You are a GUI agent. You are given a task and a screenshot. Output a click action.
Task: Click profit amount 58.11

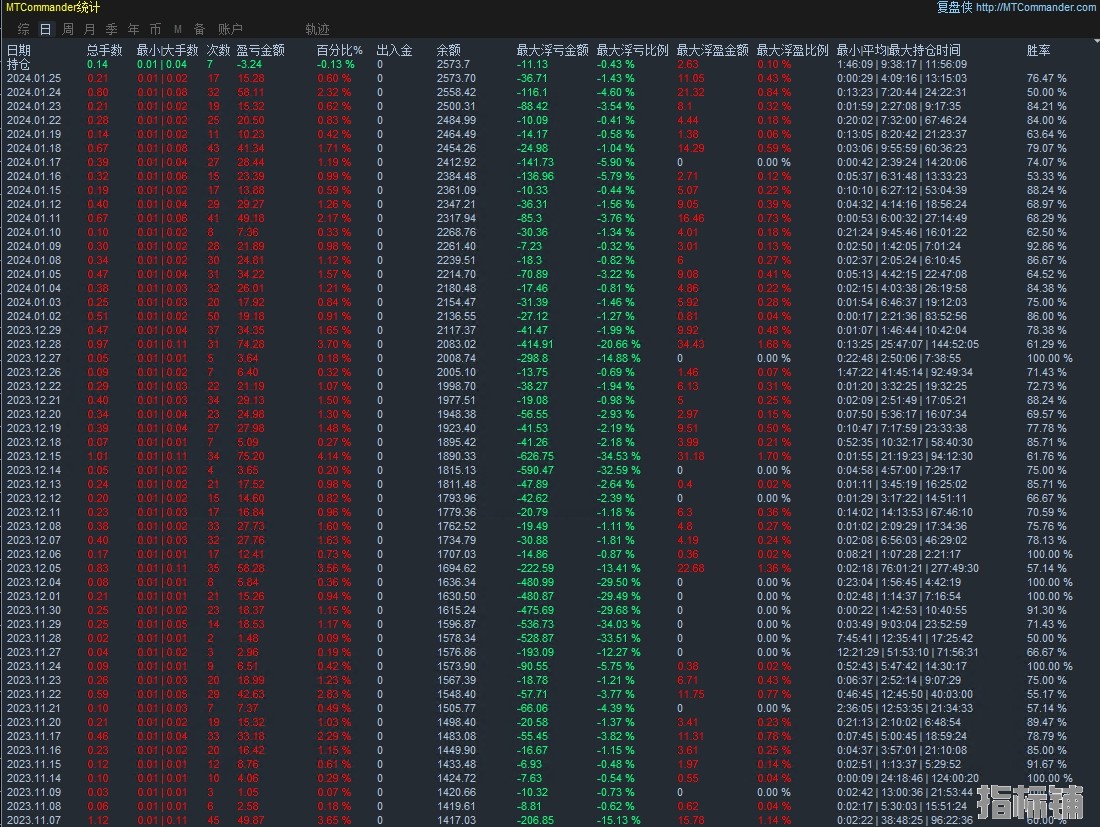(x=250, y=92)
